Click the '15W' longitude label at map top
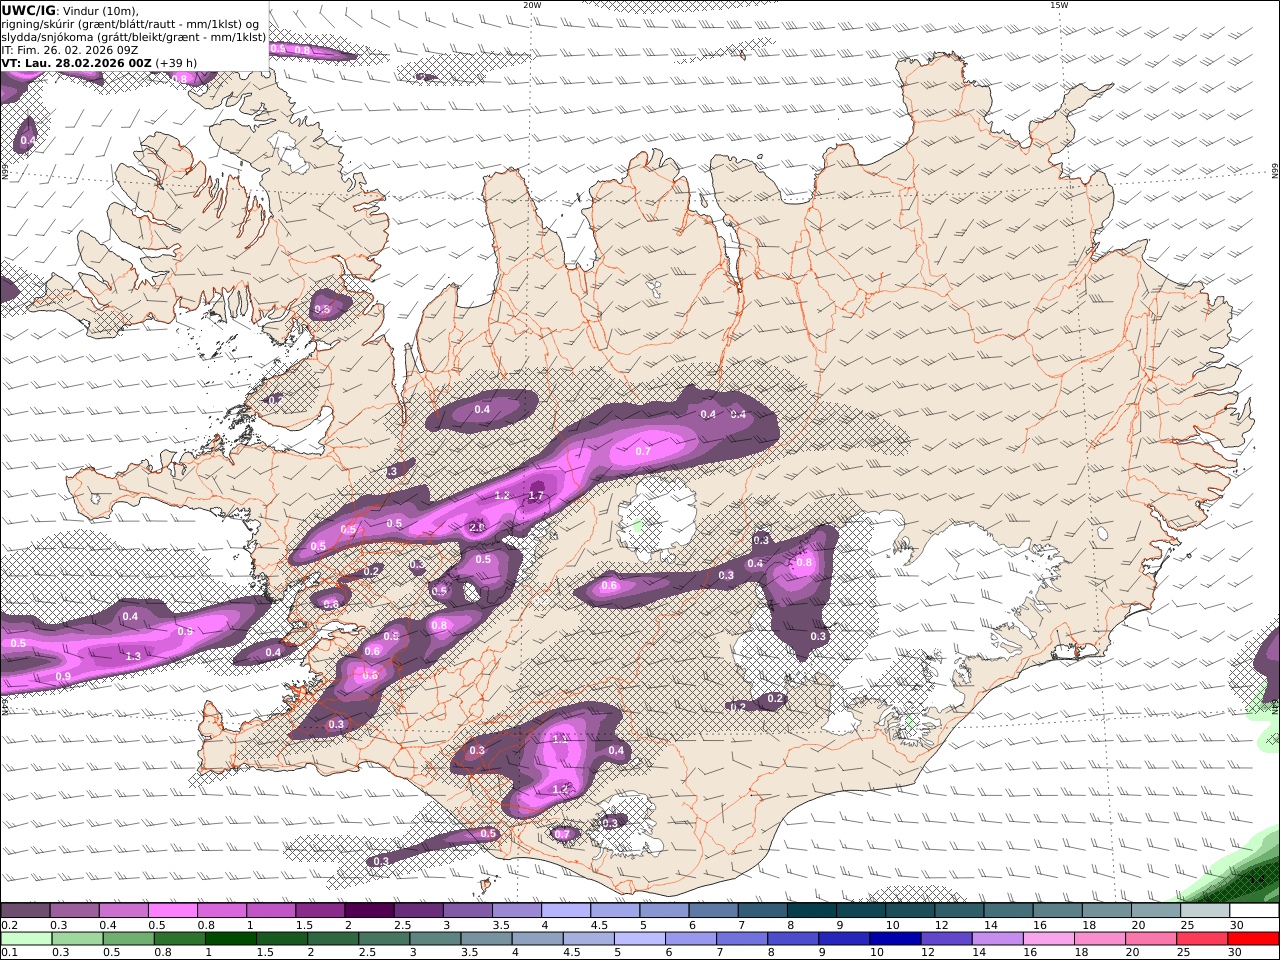This screenshot has height=960, width=1280. point(1059,5)
